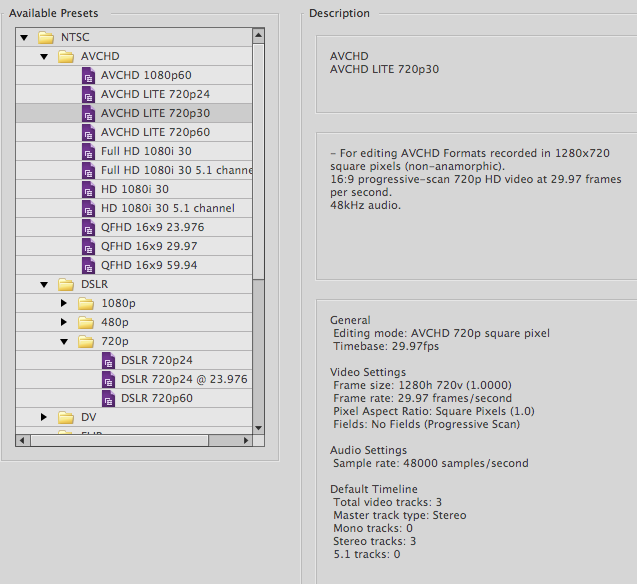
Task: Click the AVCHD LITE 720p30 preset icon
Action: tap(88, 114)
